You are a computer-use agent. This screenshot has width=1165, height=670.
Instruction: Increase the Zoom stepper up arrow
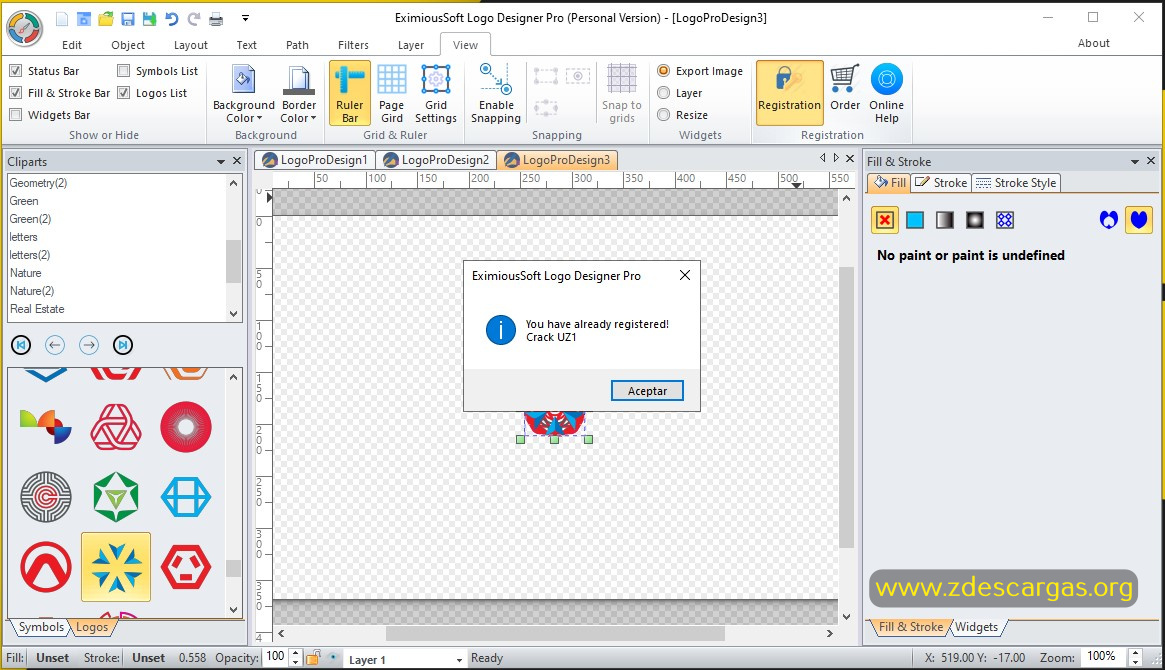[x=1135, y=653]
